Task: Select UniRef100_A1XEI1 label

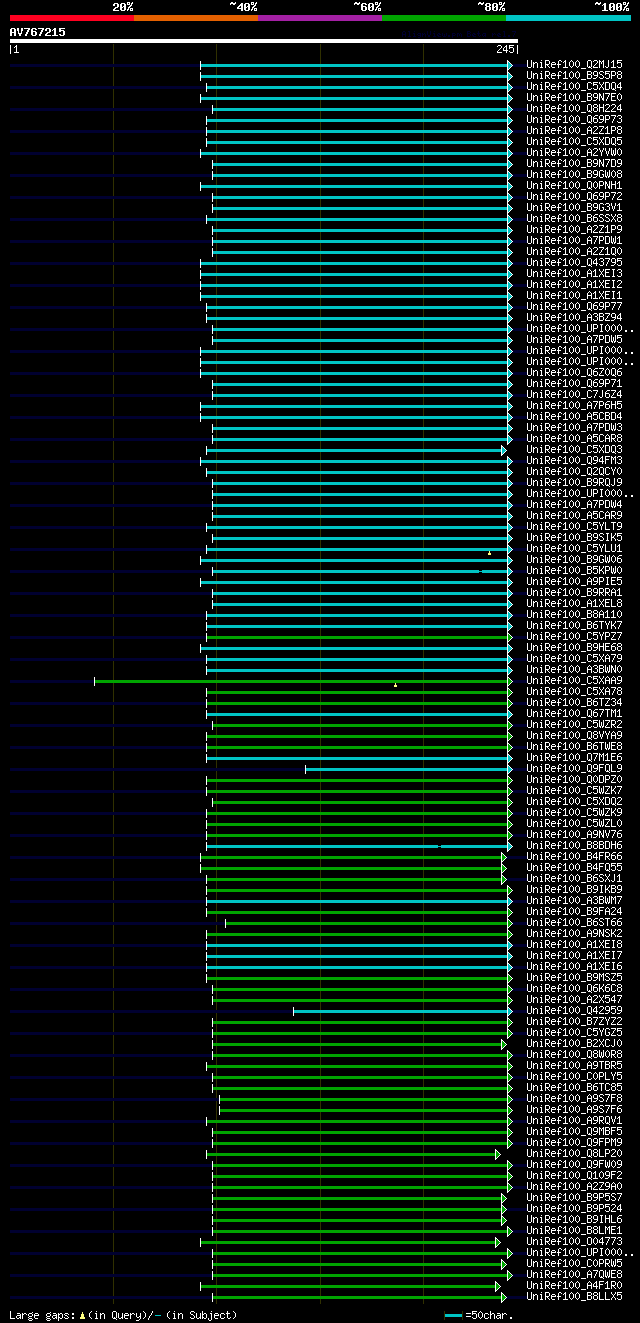Action: [x=574, y=295]
